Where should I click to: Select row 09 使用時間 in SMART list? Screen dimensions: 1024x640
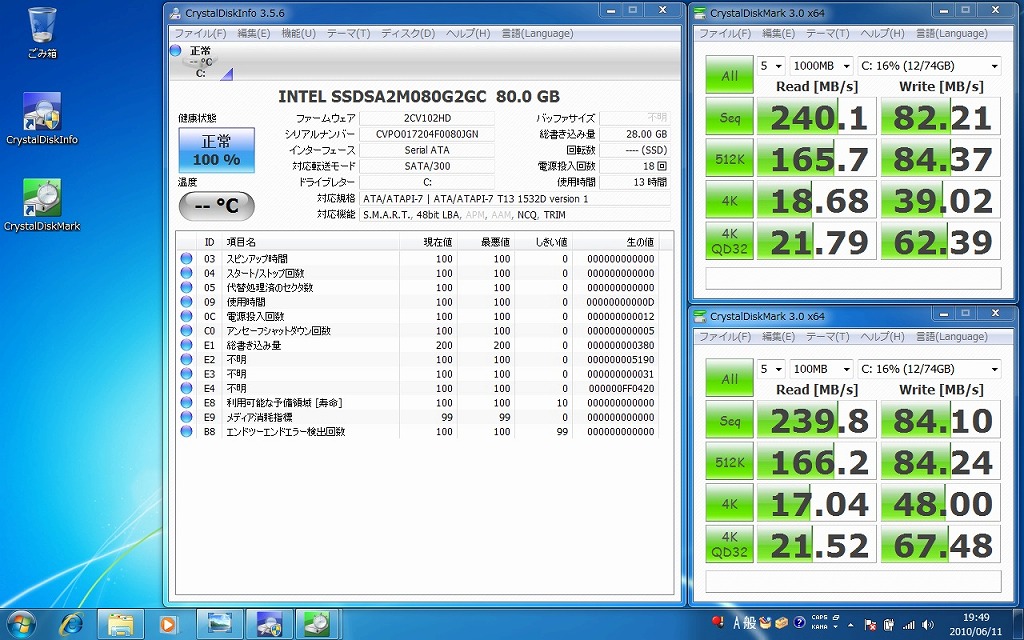point(418,302)
